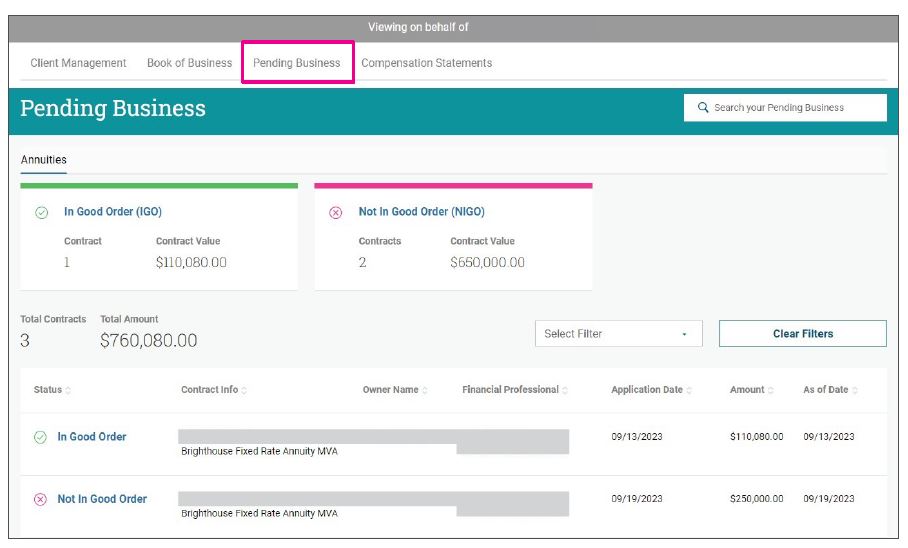Click green check icon in first table row

[x=40, y=437]
